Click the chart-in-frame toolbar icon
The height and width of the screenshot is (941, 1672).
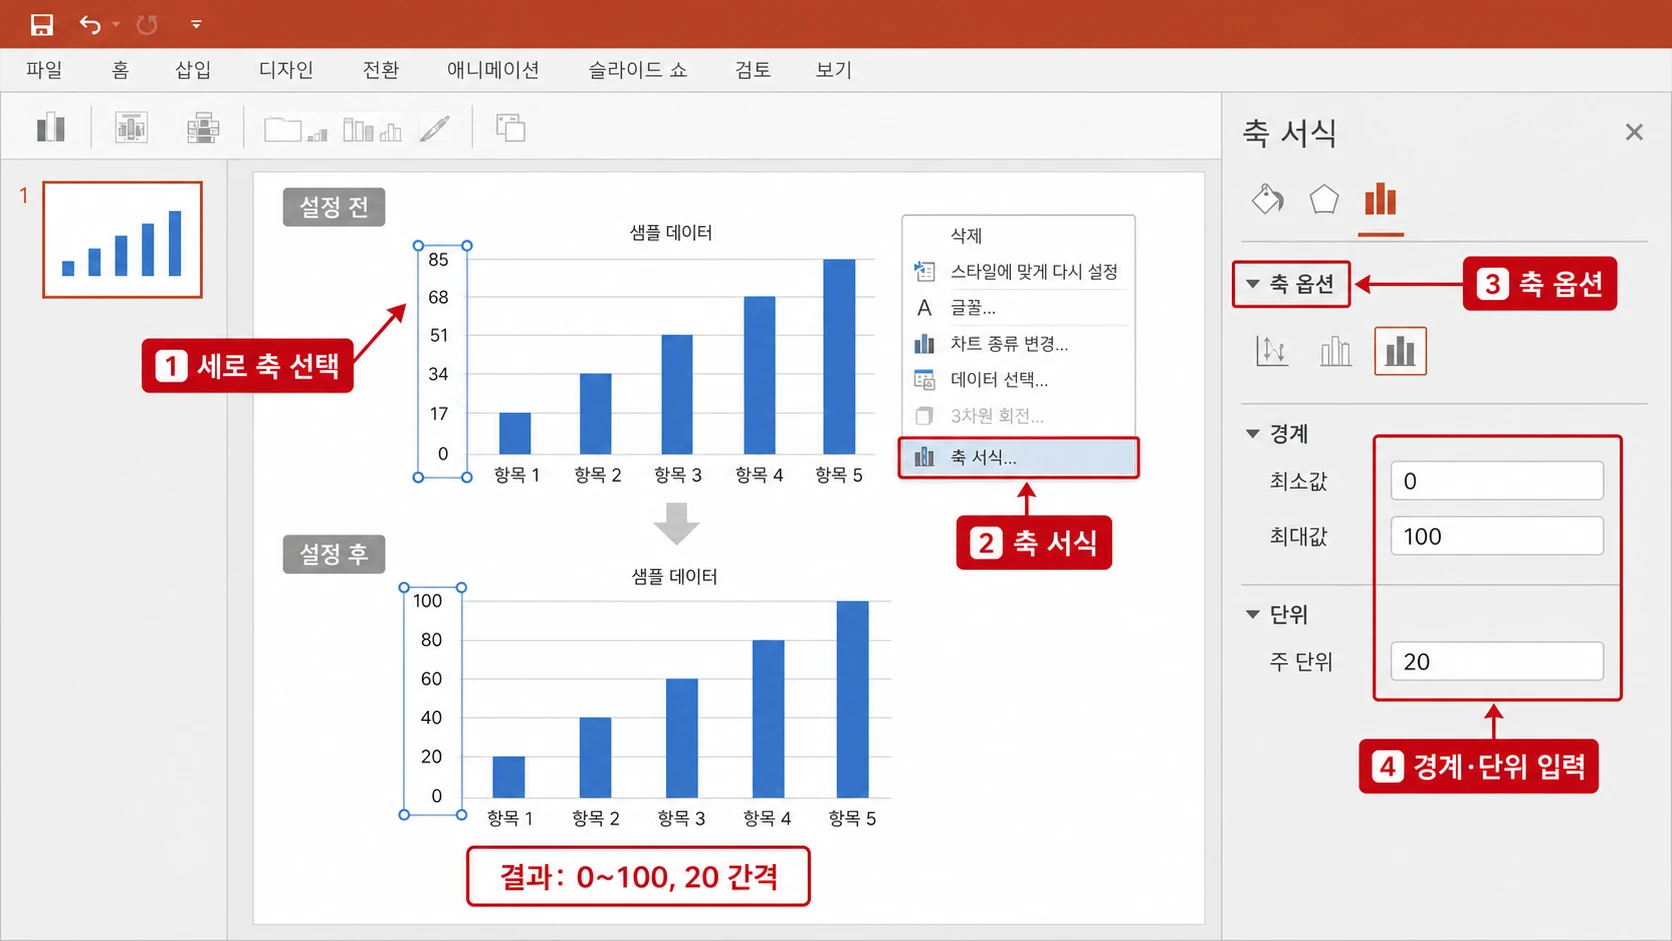coord(131,128)
